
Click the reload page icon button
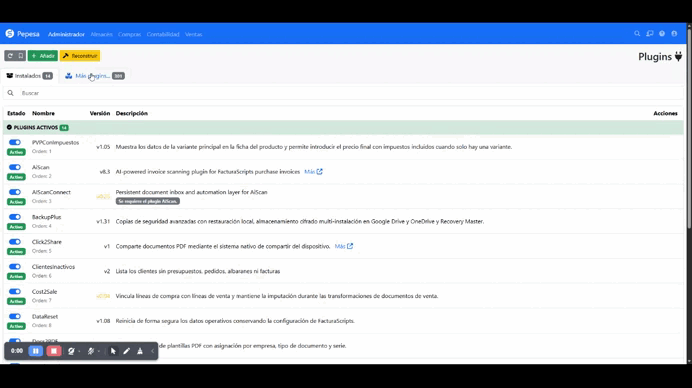[10, 56]
